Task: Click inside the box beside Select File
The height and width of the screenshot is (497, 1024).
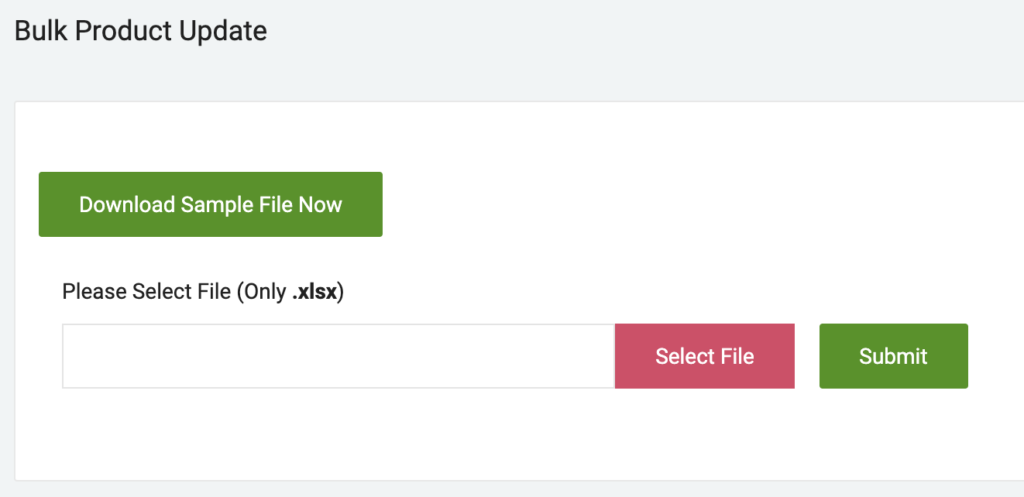Action: point(338,356)
